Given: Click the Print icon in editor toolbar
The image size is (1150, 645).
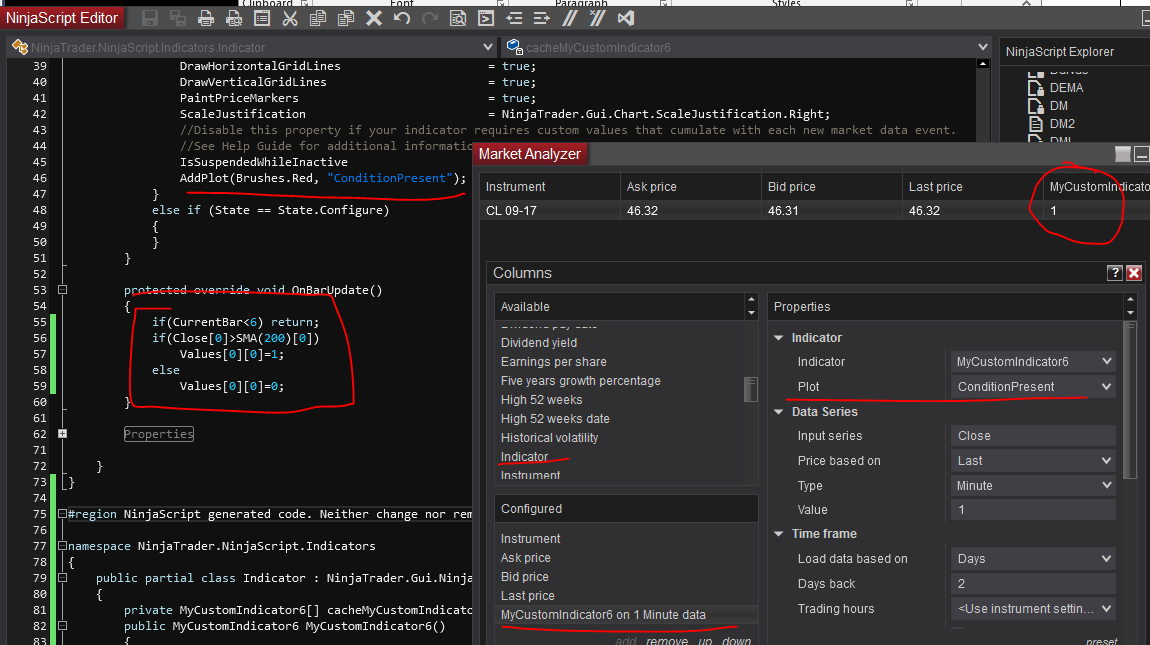Looking at the screenshot, I should (x=206, y=18).
